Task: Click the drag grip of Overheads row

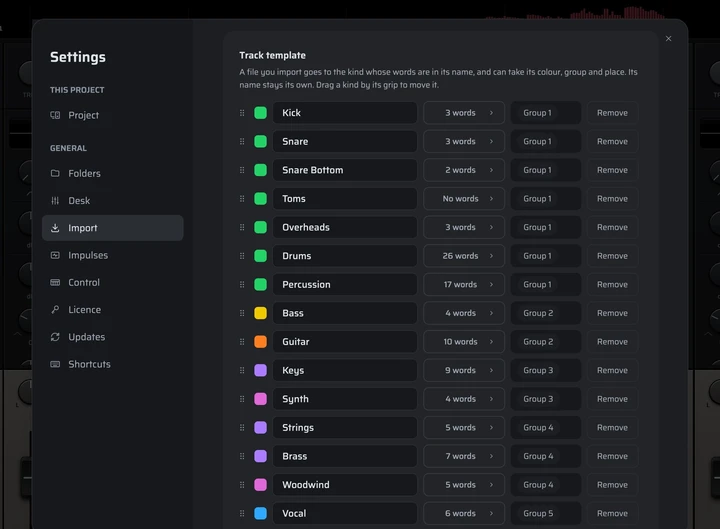Action: [x=242, y=227]
